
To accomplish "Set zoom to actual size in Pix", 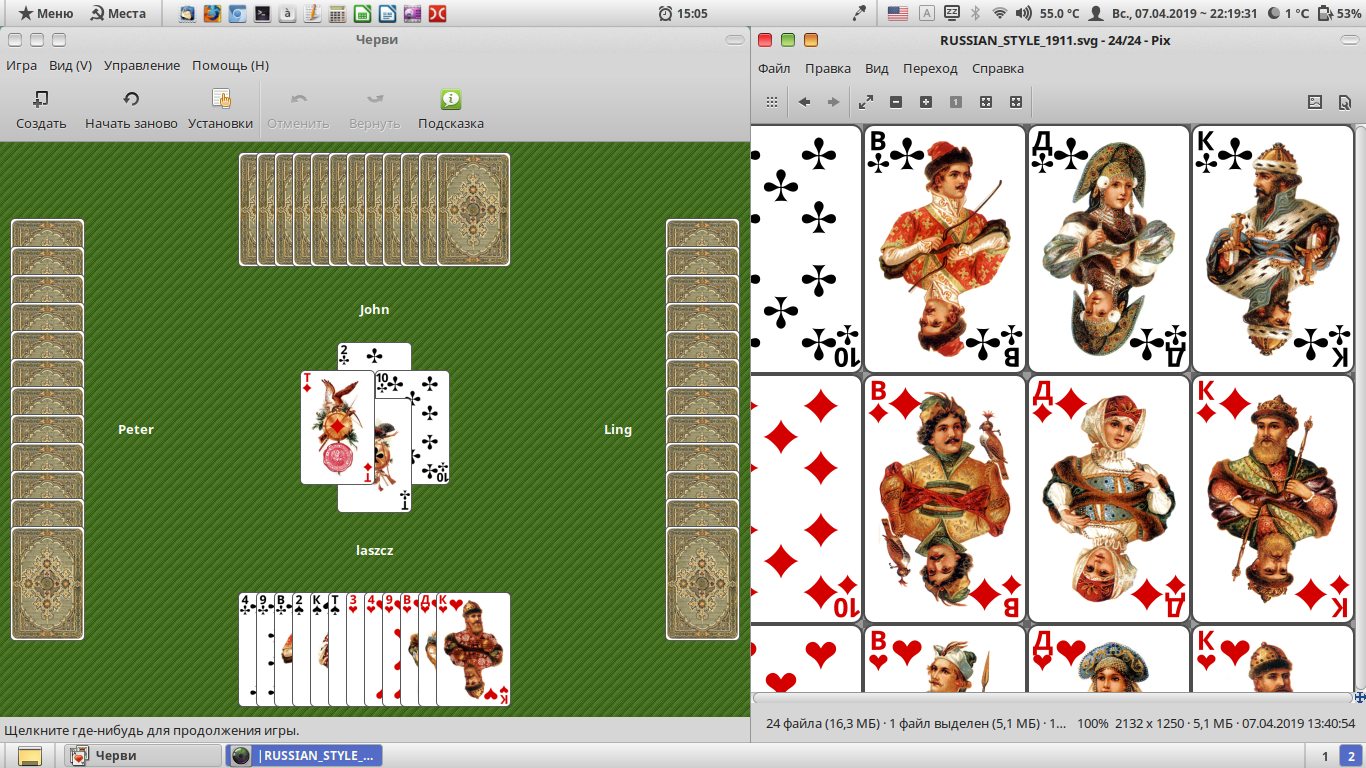I will pos(956,102).
